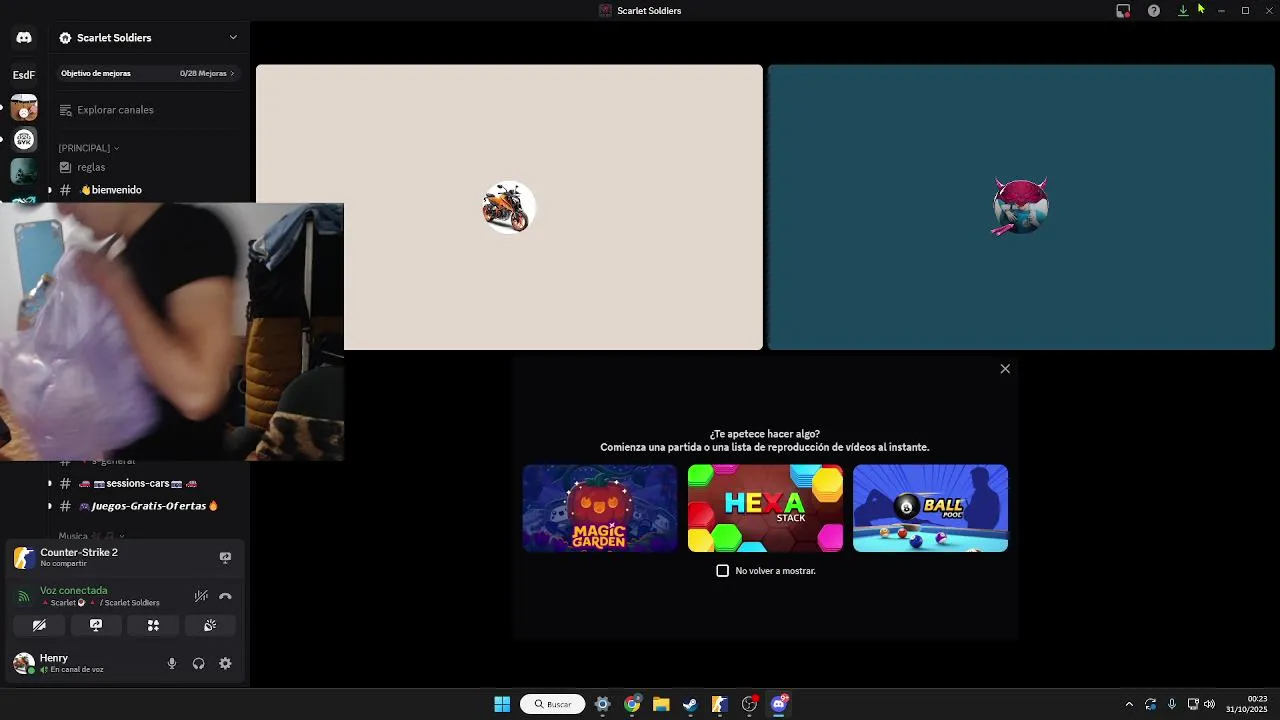Select the pink-haired avatar participant tile
The width and height of the screenshot is (1280, 720).
1021,207
